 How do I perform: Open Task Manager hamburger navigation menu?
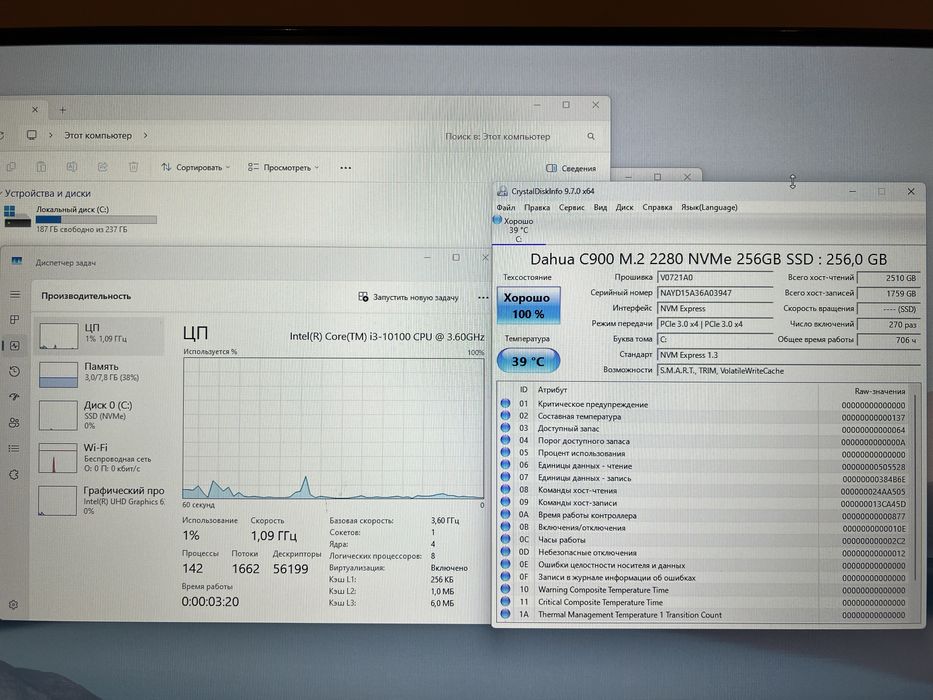pyautogui.click(x=15, y=295)
